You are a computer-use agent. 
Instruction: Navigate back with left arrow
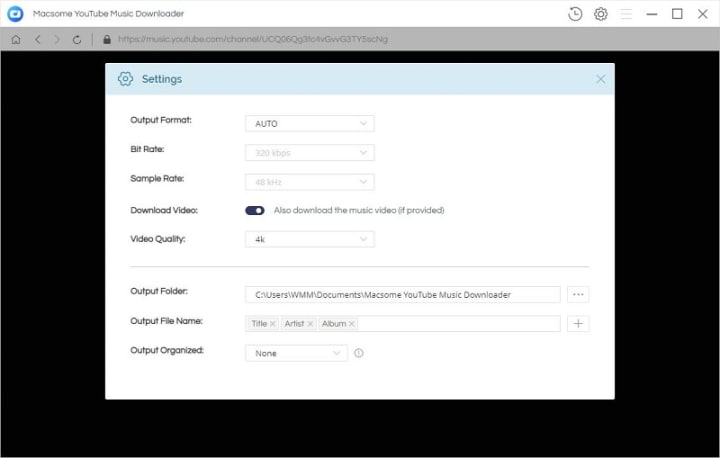[x=38, y=40]
